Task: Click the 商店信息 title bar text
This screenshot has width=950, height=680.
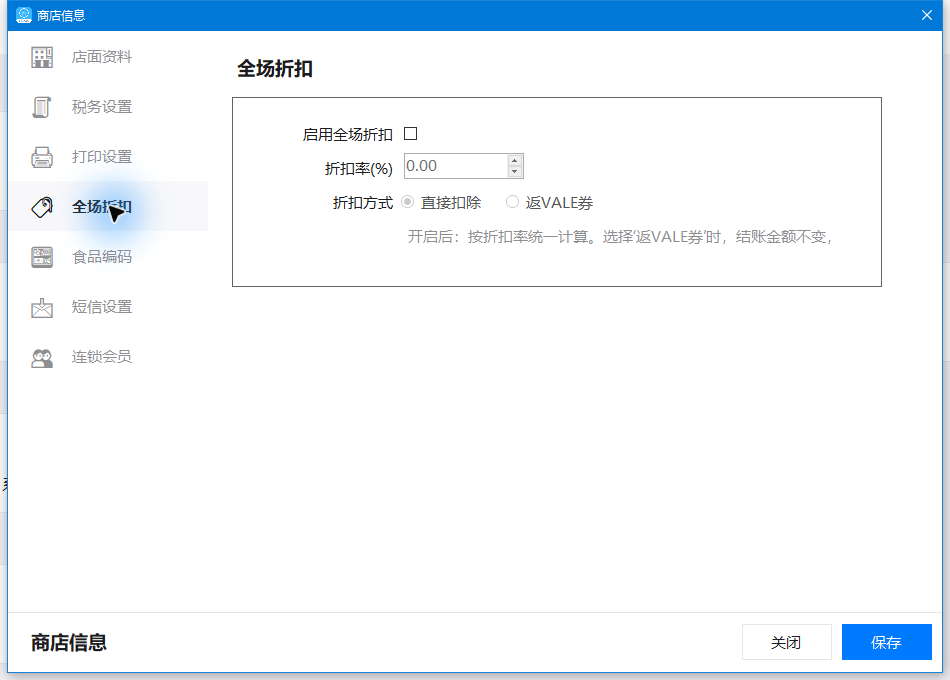Action: pyautogui.click(x=61, y=16)
